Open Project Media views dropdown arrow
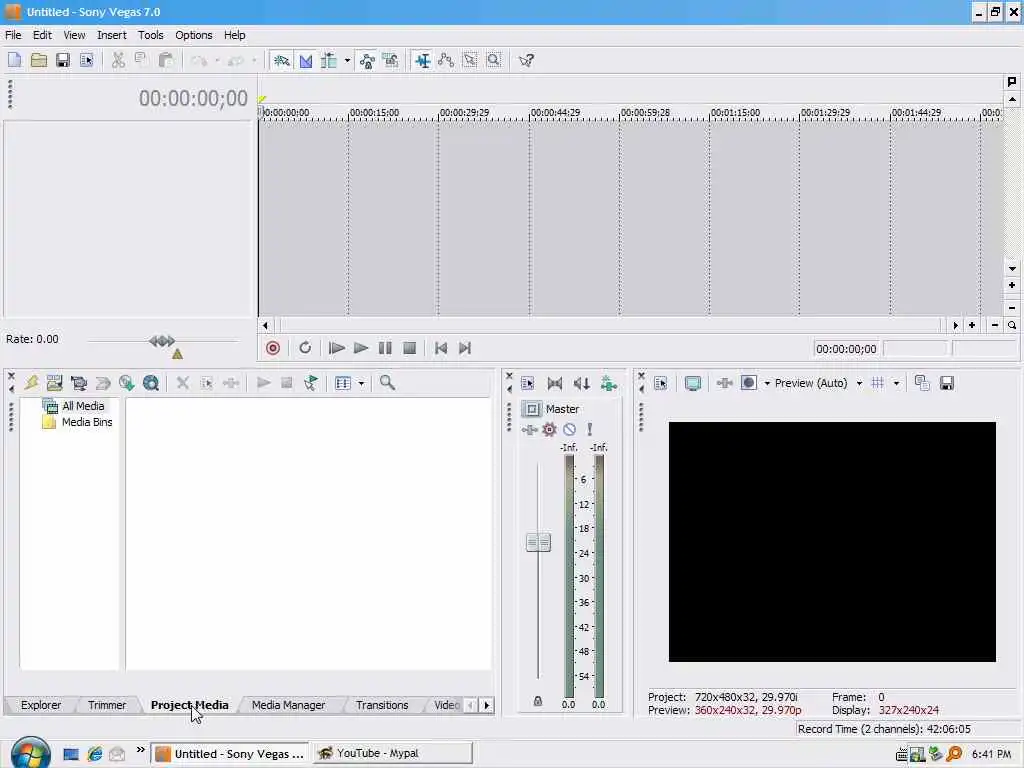This screenshot has width=1024, height=768. (361, 383)
